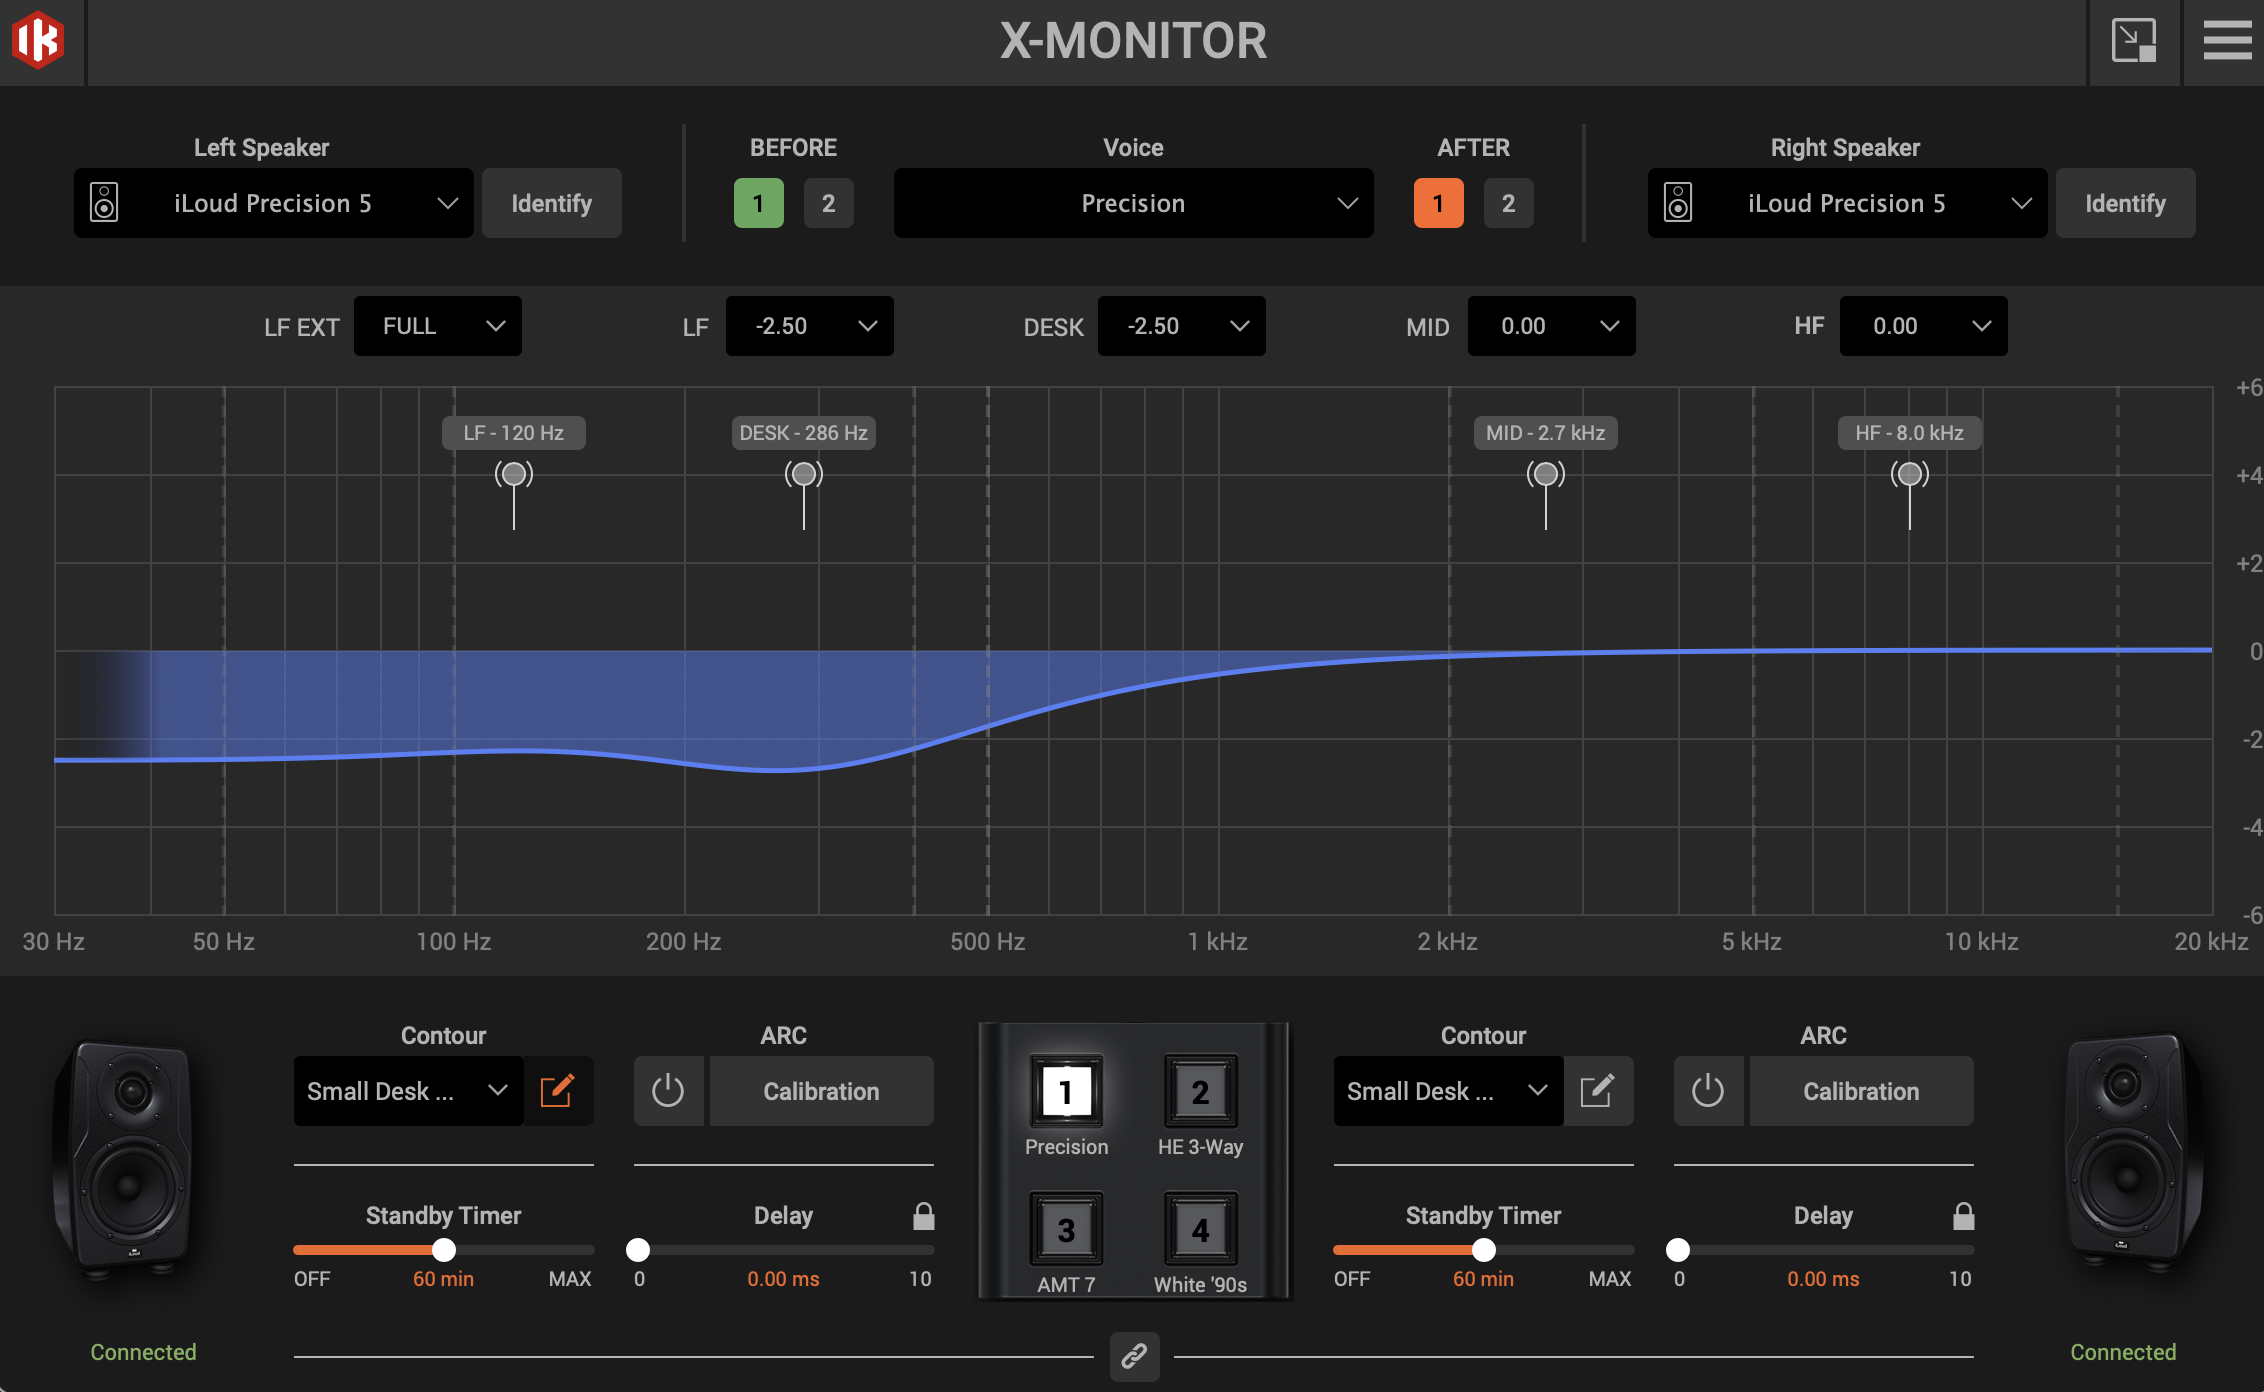The height and width of the screenshot is (1392, 2264).
Task: Click the left Standby Timer slider handle
Action: [444, 1250]
